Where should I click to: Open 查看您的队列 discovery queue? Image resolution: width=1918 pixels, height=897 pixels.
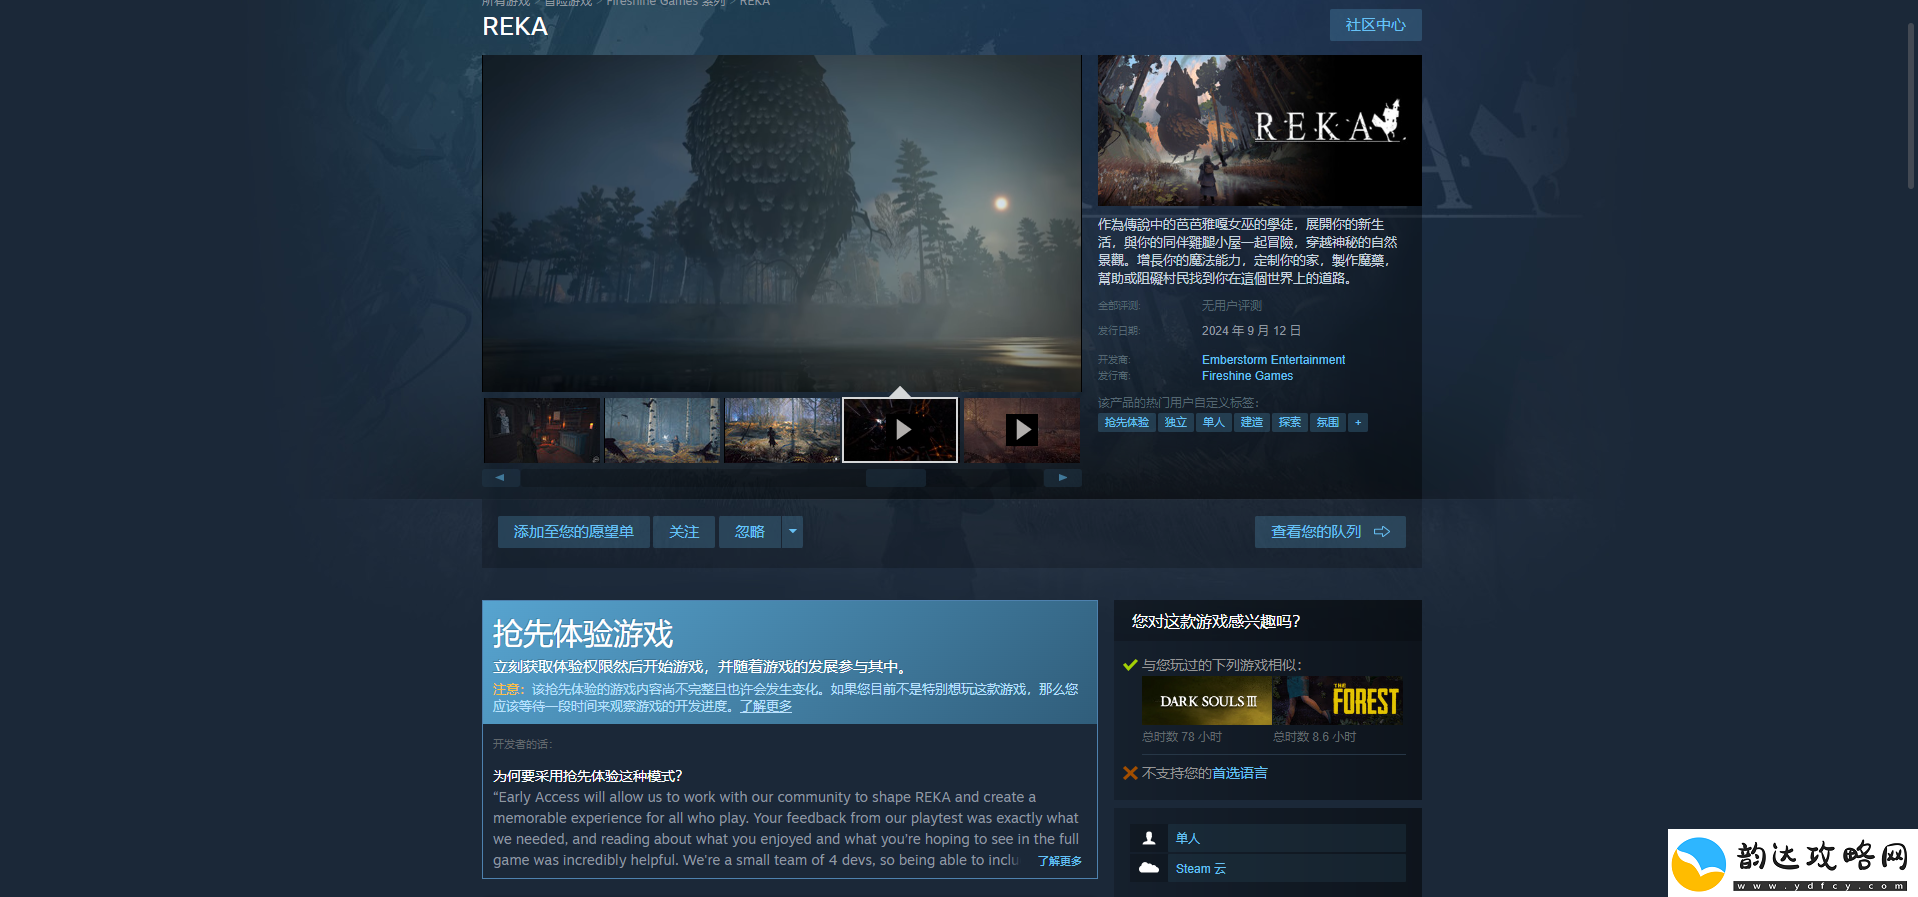pyautogui.click(x=1330, y=532)
